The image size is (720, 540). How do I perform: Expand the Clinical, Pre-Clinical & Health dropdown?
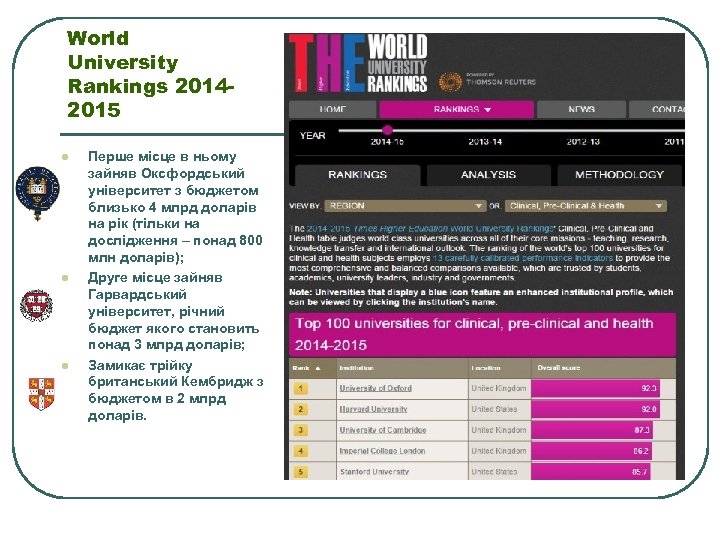(586, 206)
